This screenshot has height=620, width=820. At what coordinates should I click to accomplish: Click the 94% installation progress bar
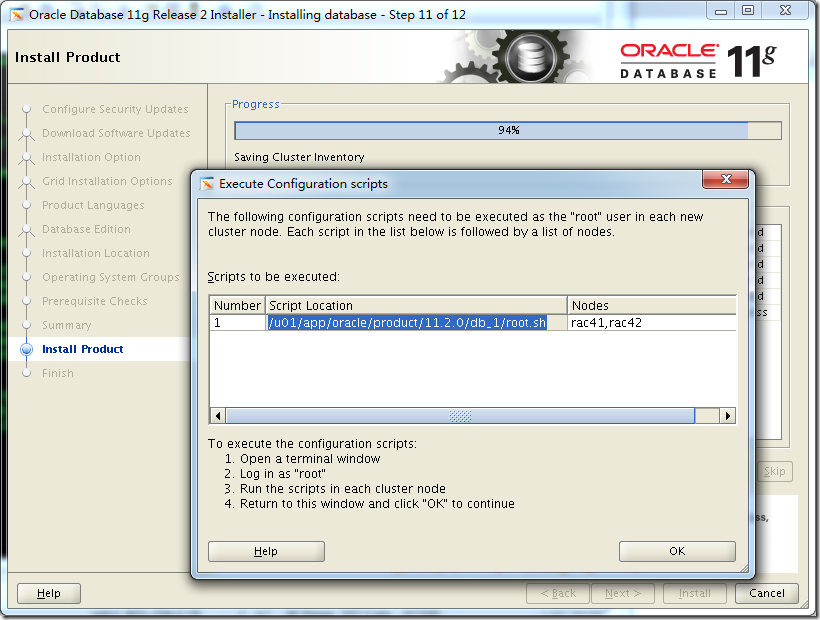508,130
